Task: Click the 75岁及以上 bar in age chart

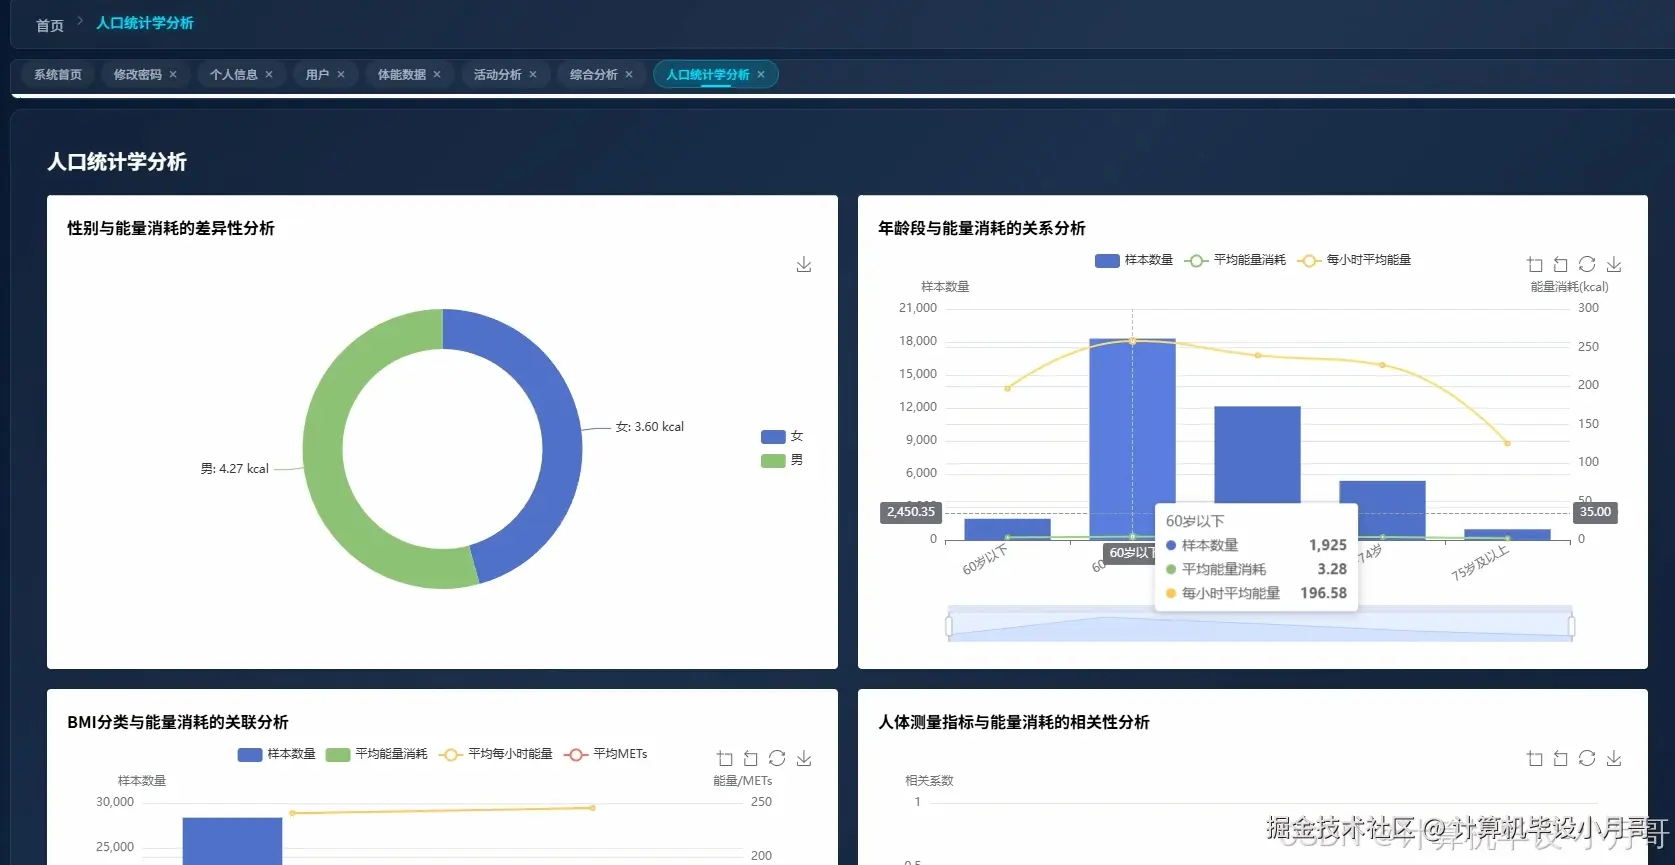Action: pyautogui.click(x=1507, y=534)
